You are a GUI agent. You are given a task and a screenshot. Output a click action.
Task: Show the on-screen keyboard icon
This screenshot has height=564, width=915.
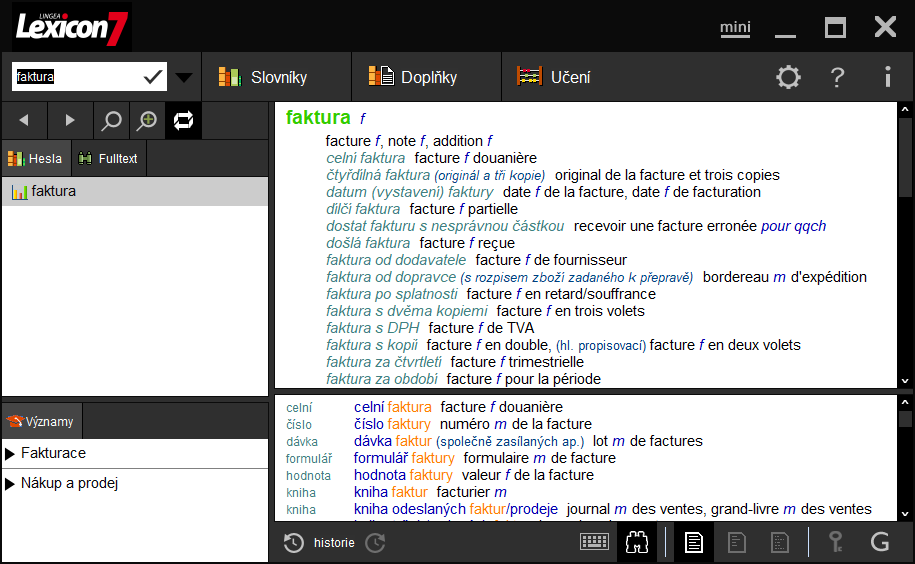[x=594, y=542]
